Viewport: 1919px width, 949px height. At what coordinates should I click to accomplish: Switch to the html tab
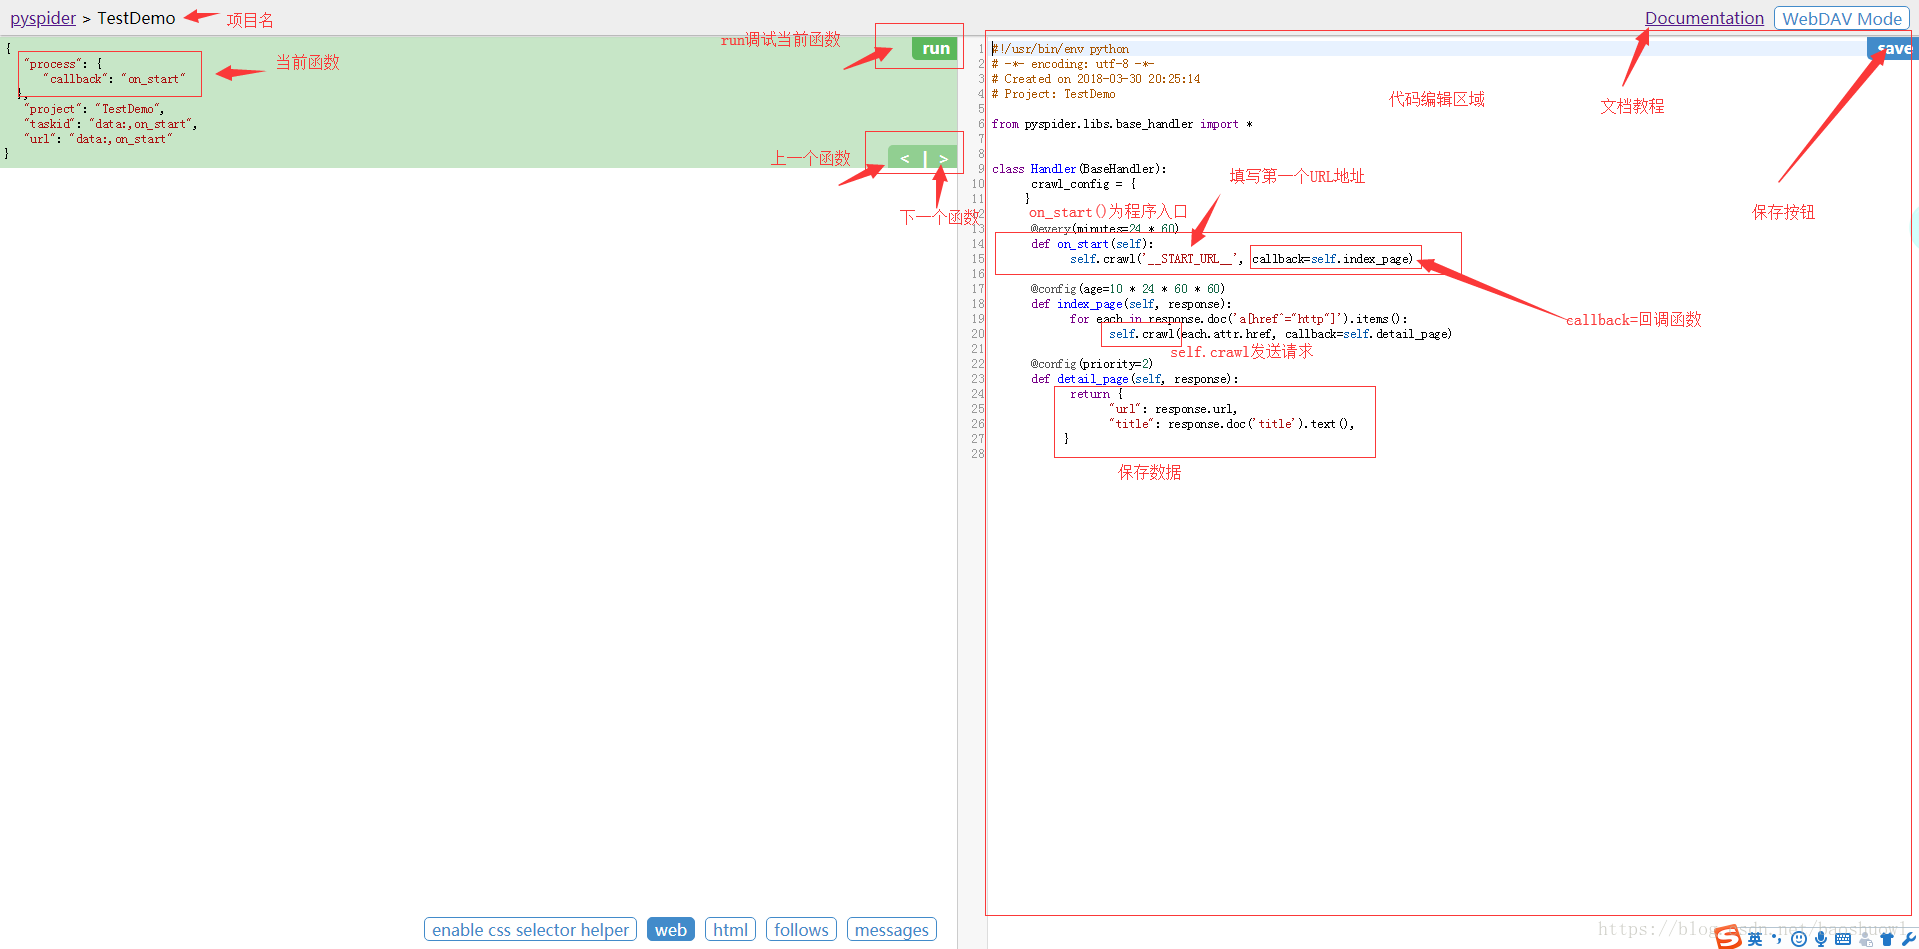730,930
